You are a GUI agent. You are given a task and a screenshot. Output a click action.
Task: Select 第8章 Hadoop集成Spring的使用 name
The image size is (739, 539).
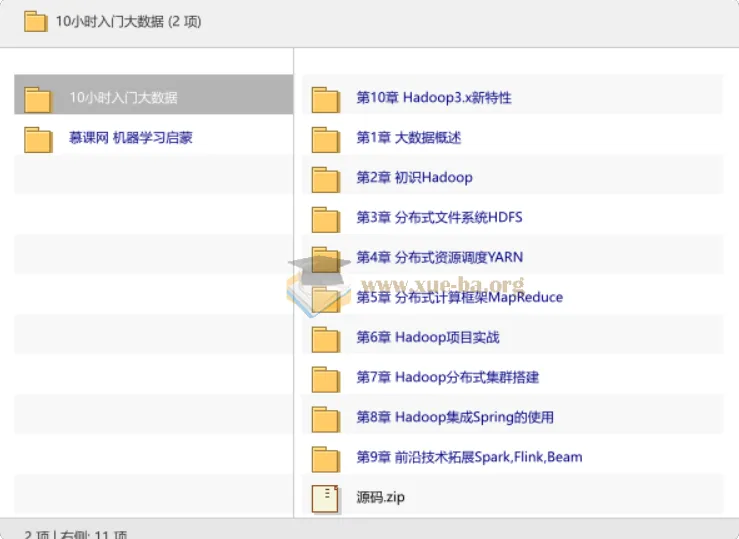455,417
